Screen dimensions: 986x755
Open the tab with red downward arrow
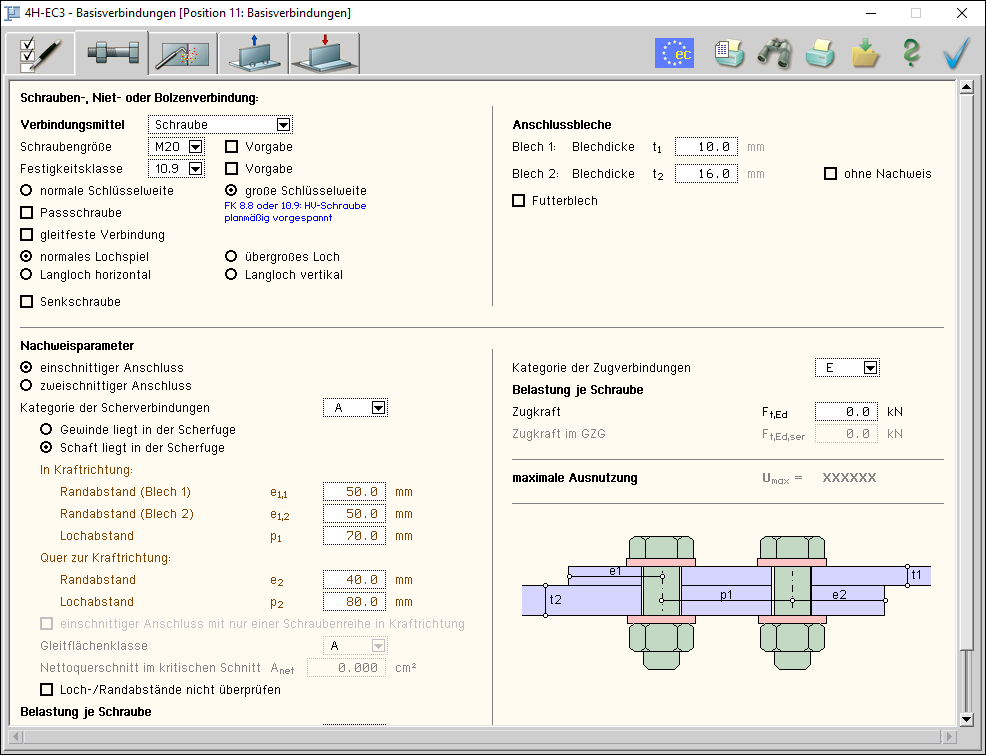click(x=324, y=54)
